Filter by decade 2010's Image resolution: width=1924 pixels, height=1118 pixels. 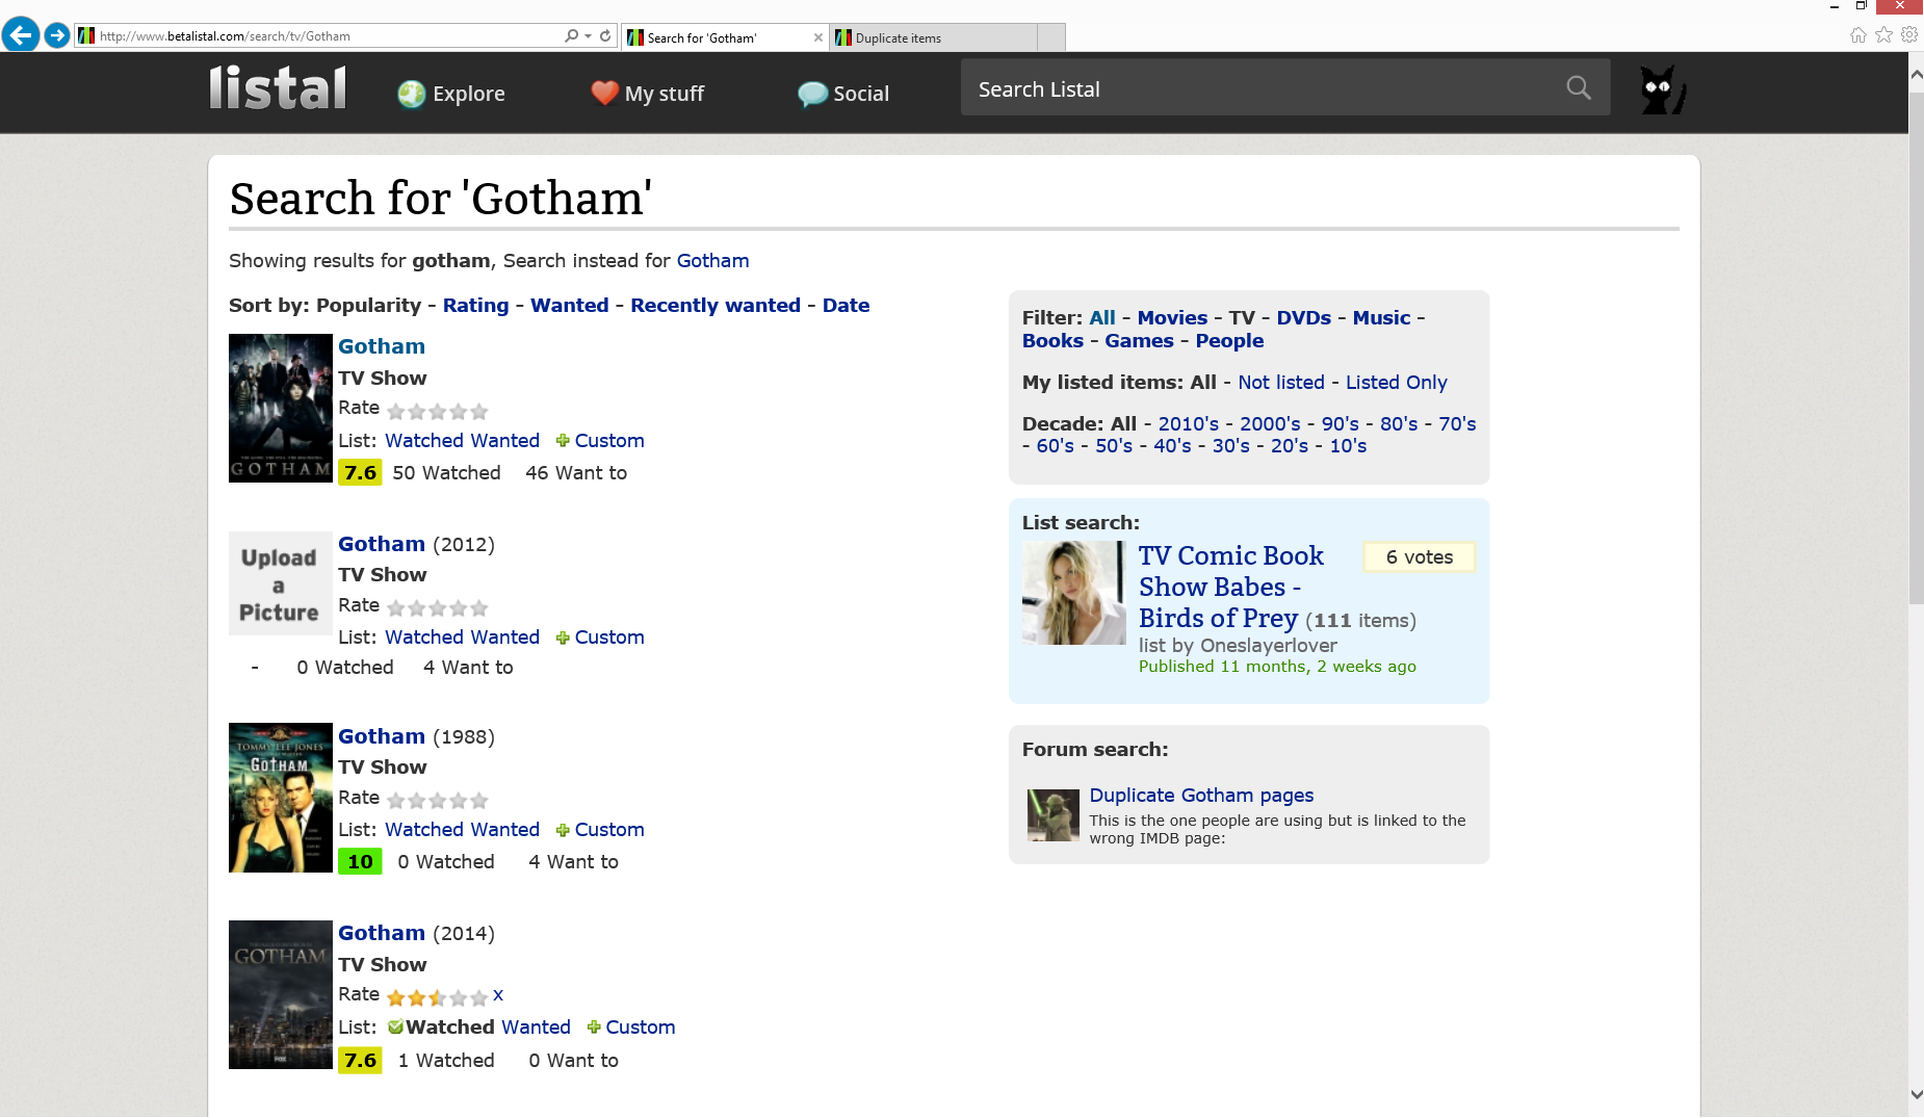1188,424
